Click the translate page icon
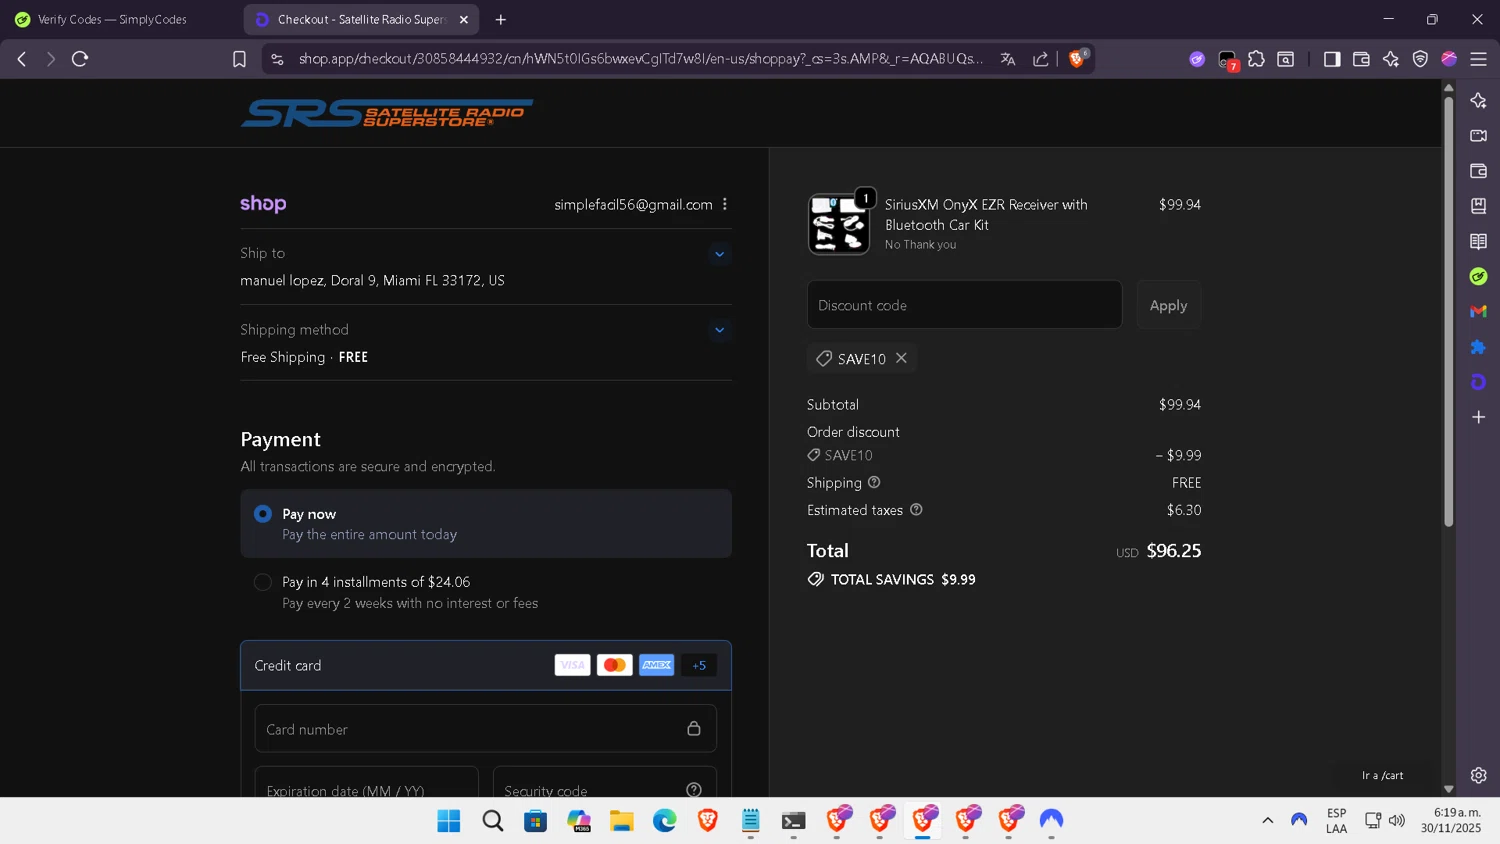Image resolution: width=1500 pixels, height=844 pixels. [1008, 59]
